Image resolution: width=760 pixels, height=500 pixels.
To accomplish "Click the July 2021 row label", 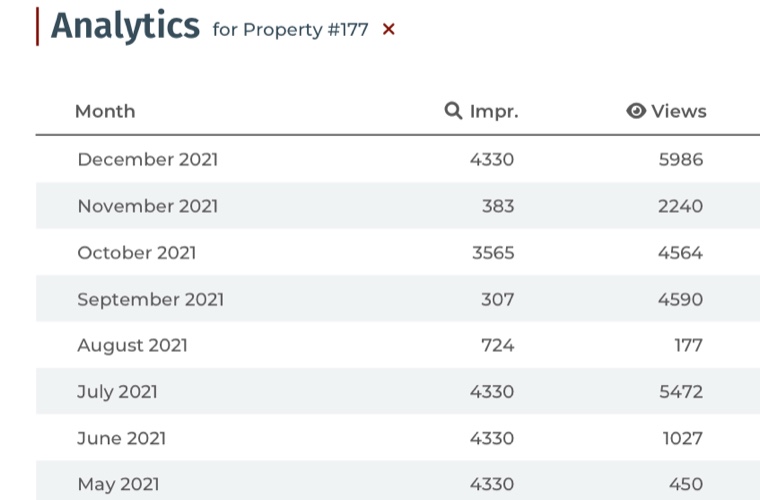I will pyautogui.click(x=117, y=392).
